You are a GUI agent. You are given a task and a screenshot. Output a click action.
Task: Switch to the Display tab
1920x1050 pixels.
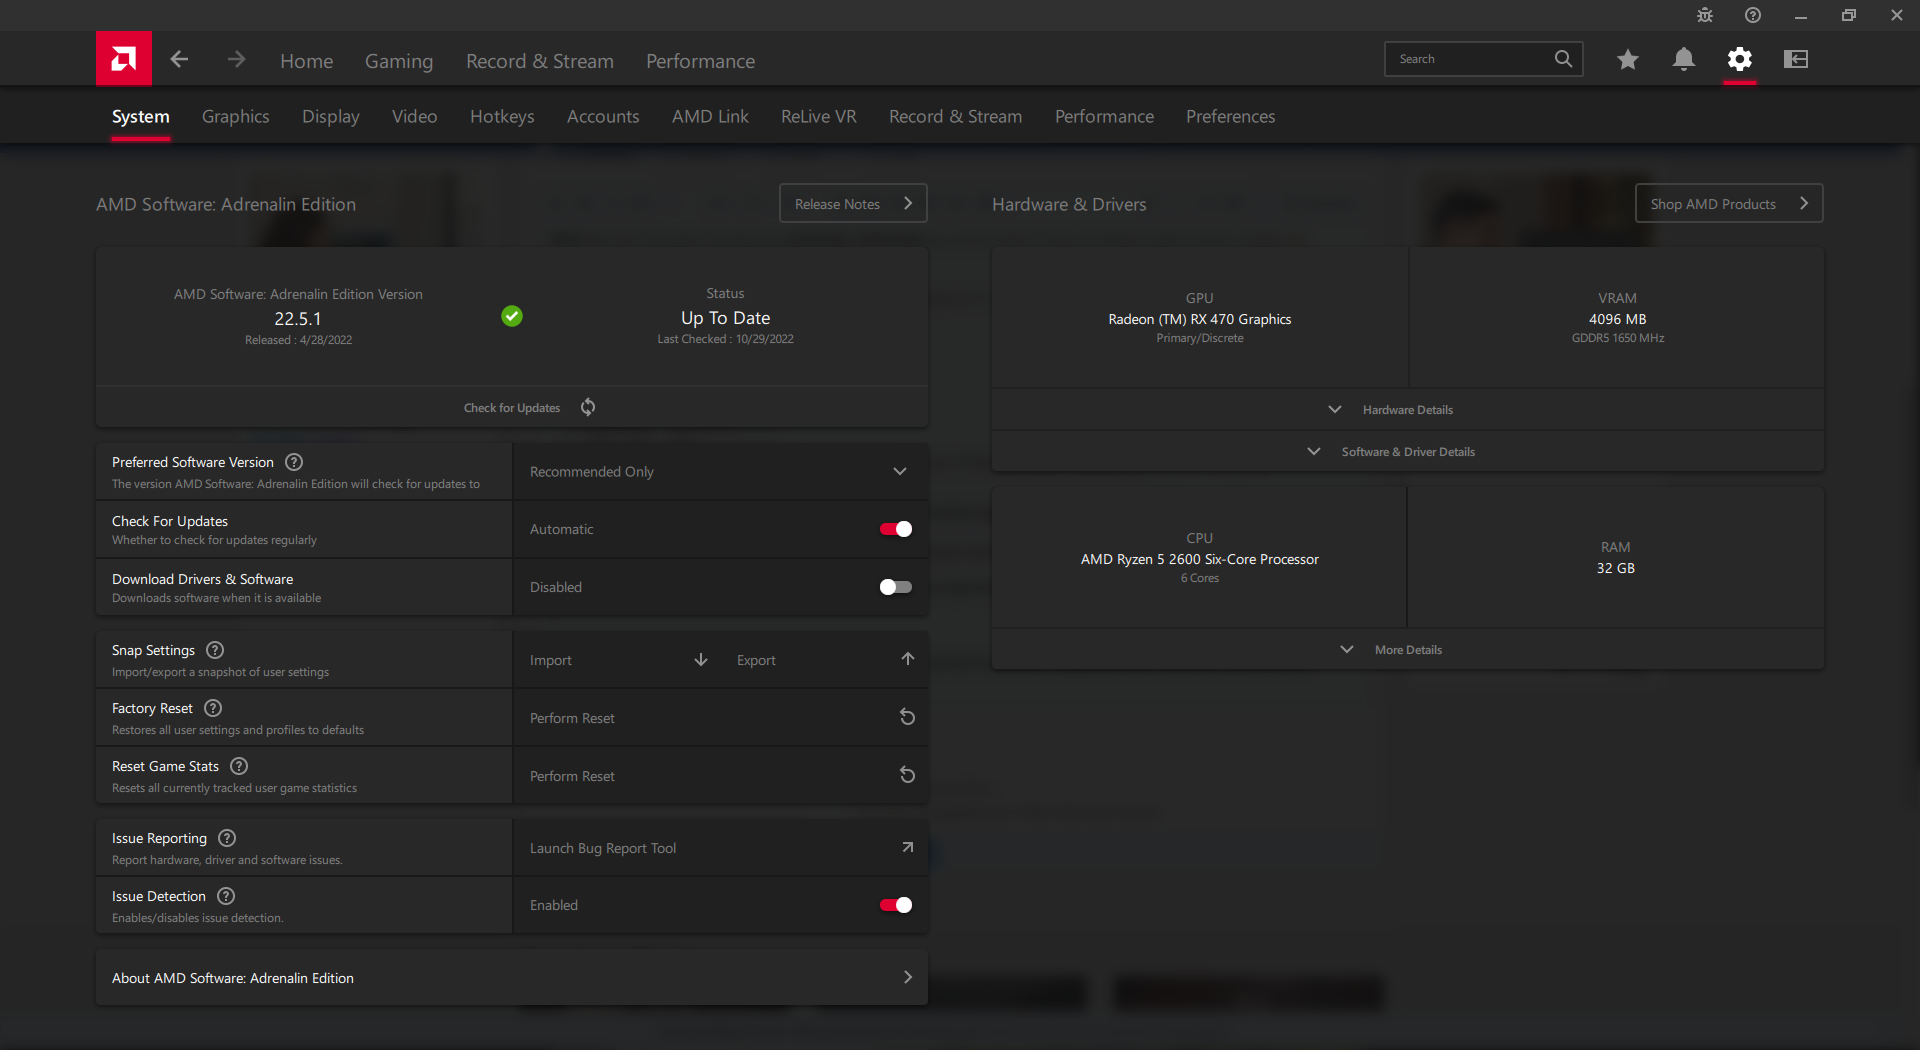(x=331, y=116)
